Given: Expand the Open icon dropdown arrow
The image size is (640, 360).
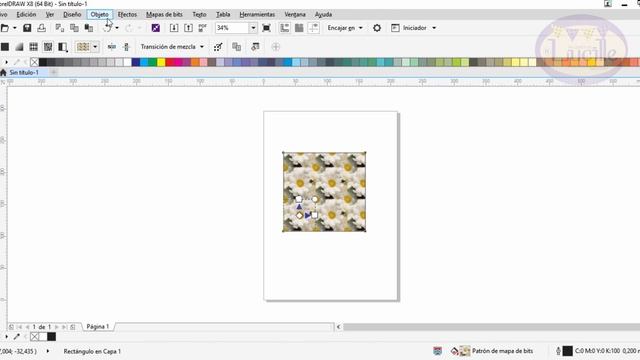Looking at the screenshot, I should pos(15,28).
